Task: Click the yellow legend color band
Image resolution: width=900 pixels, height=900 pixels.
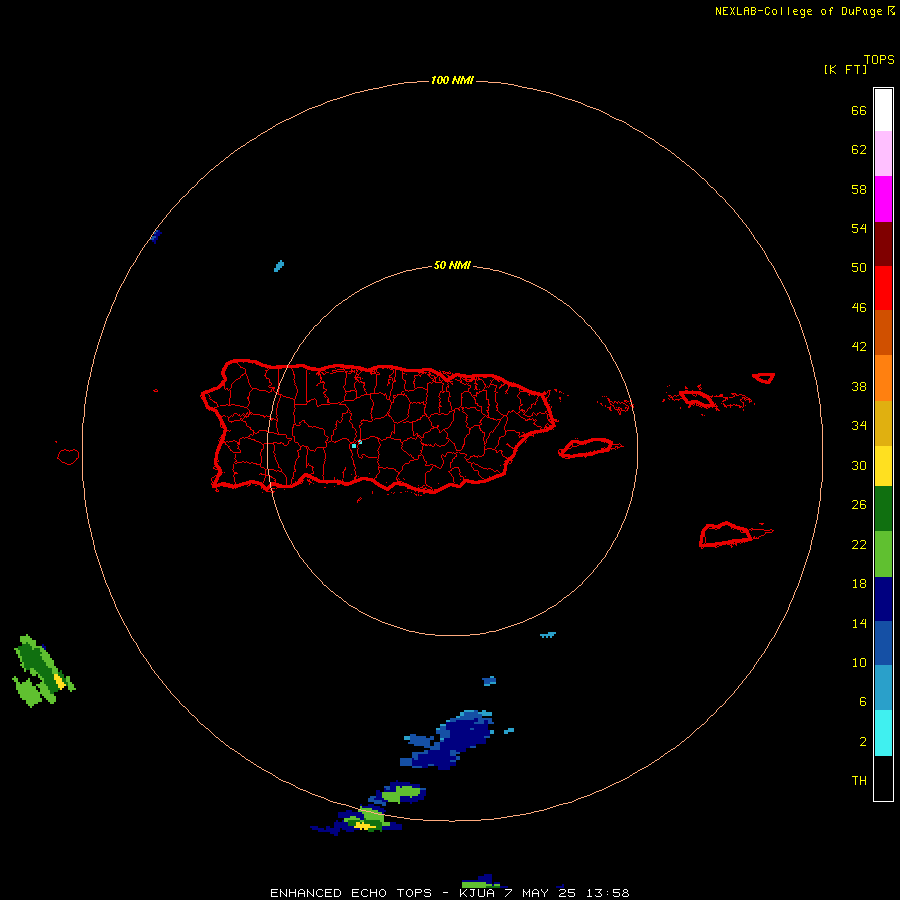Action: tap(883, 465)
